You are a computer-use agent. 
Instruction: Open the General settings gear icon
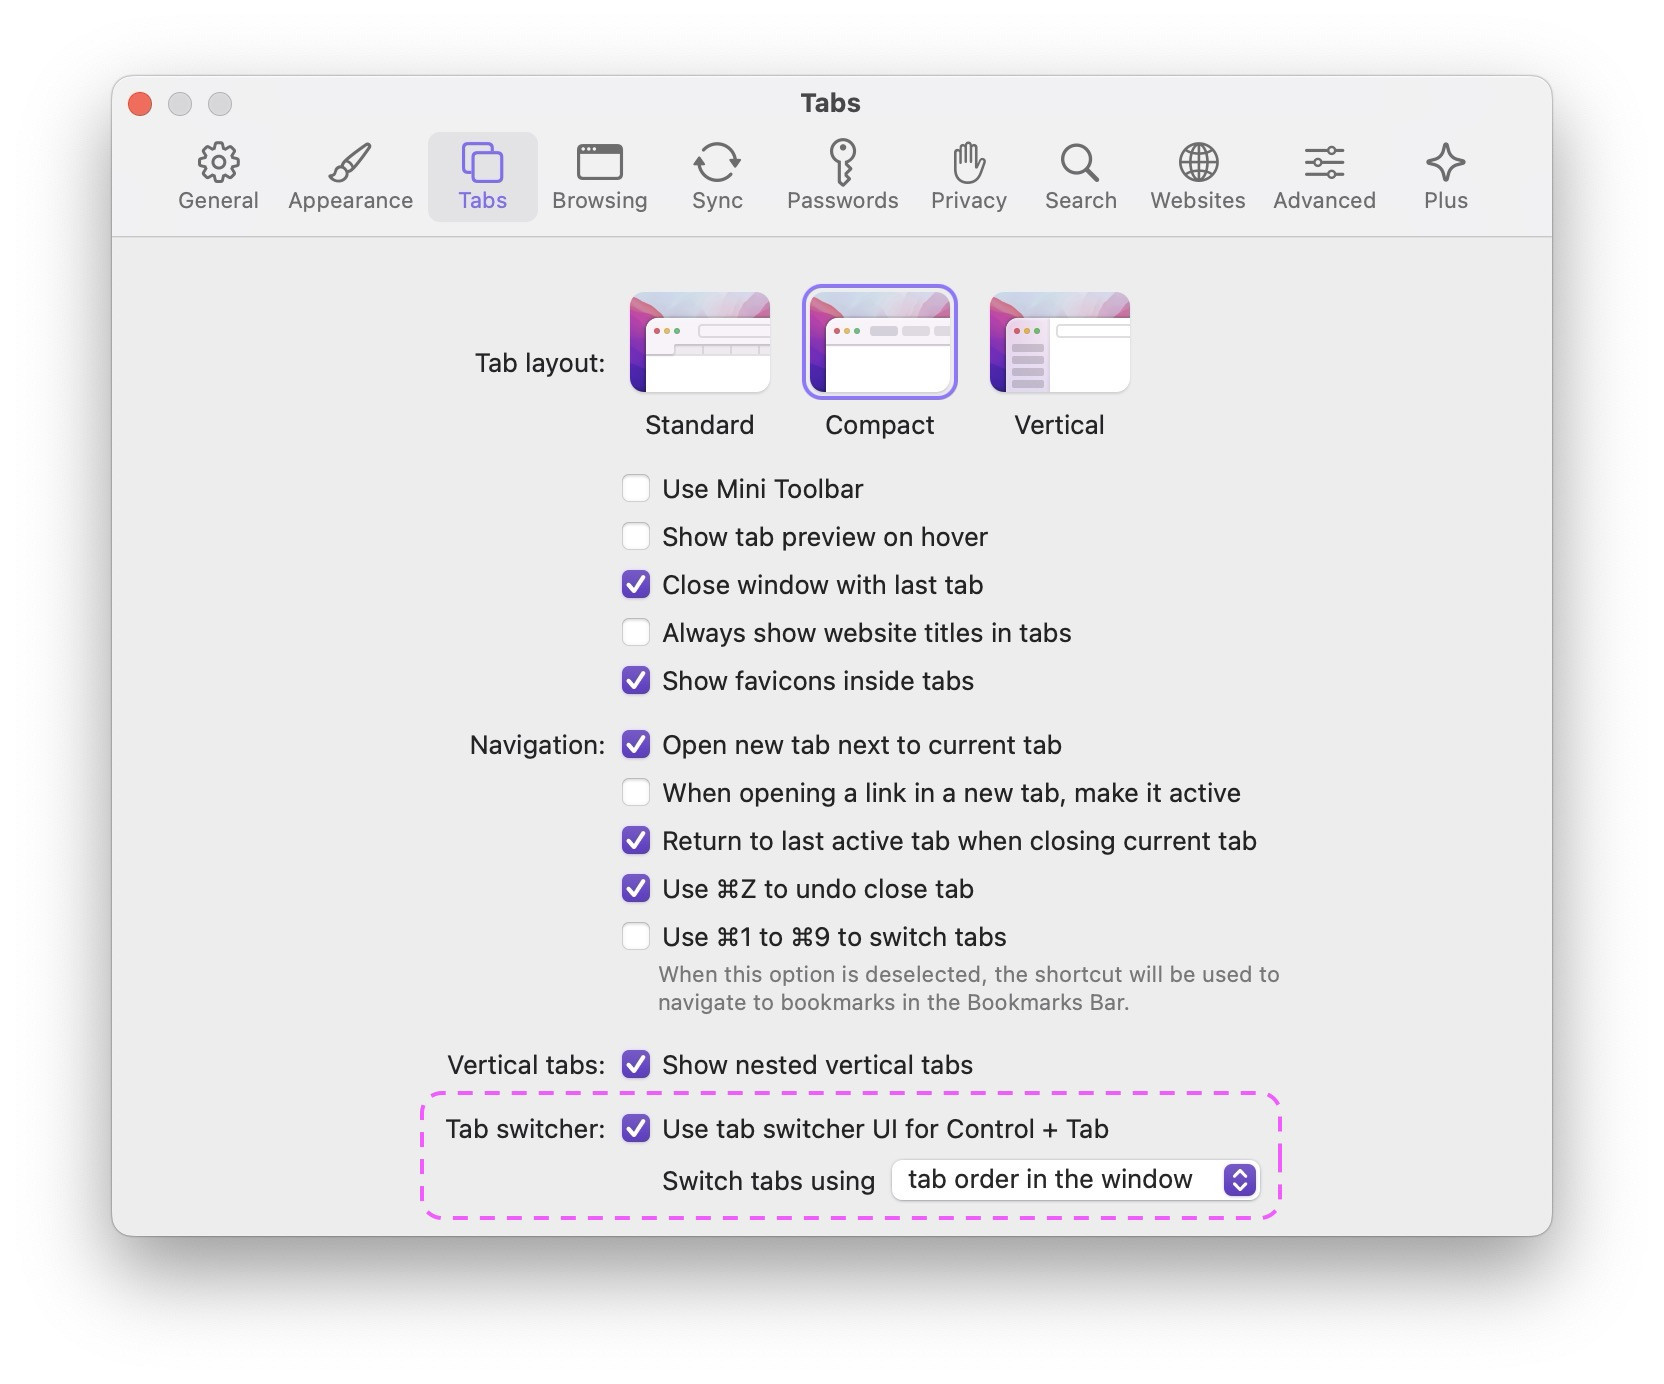(218, 163)
